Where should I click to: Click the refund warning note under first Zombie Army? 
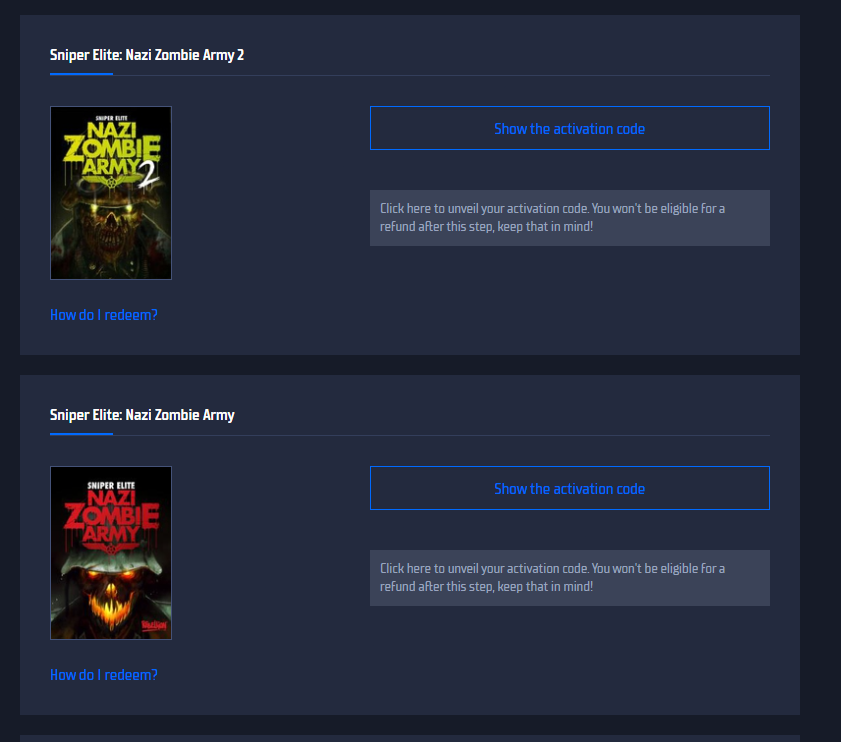coord(570,578)
